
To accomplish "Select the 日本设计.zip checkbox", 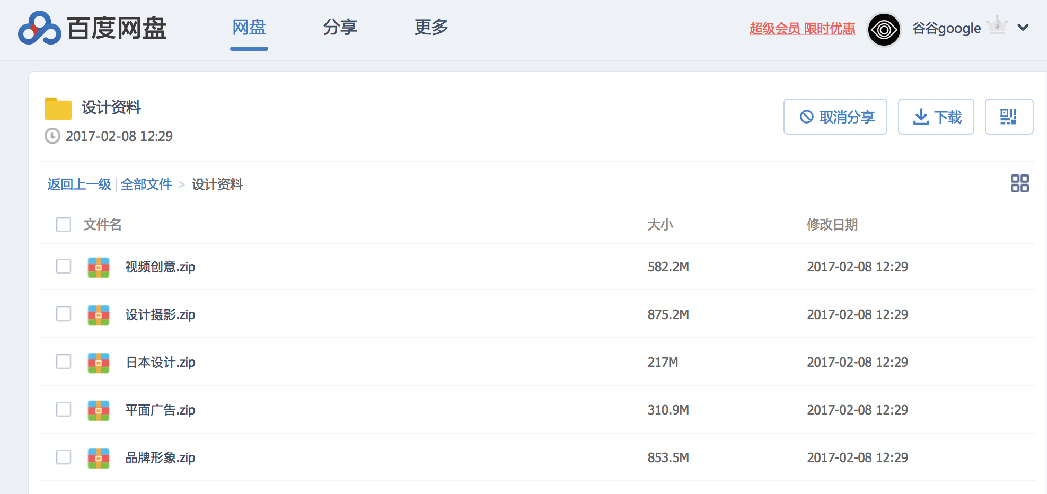I will point(63,362).
